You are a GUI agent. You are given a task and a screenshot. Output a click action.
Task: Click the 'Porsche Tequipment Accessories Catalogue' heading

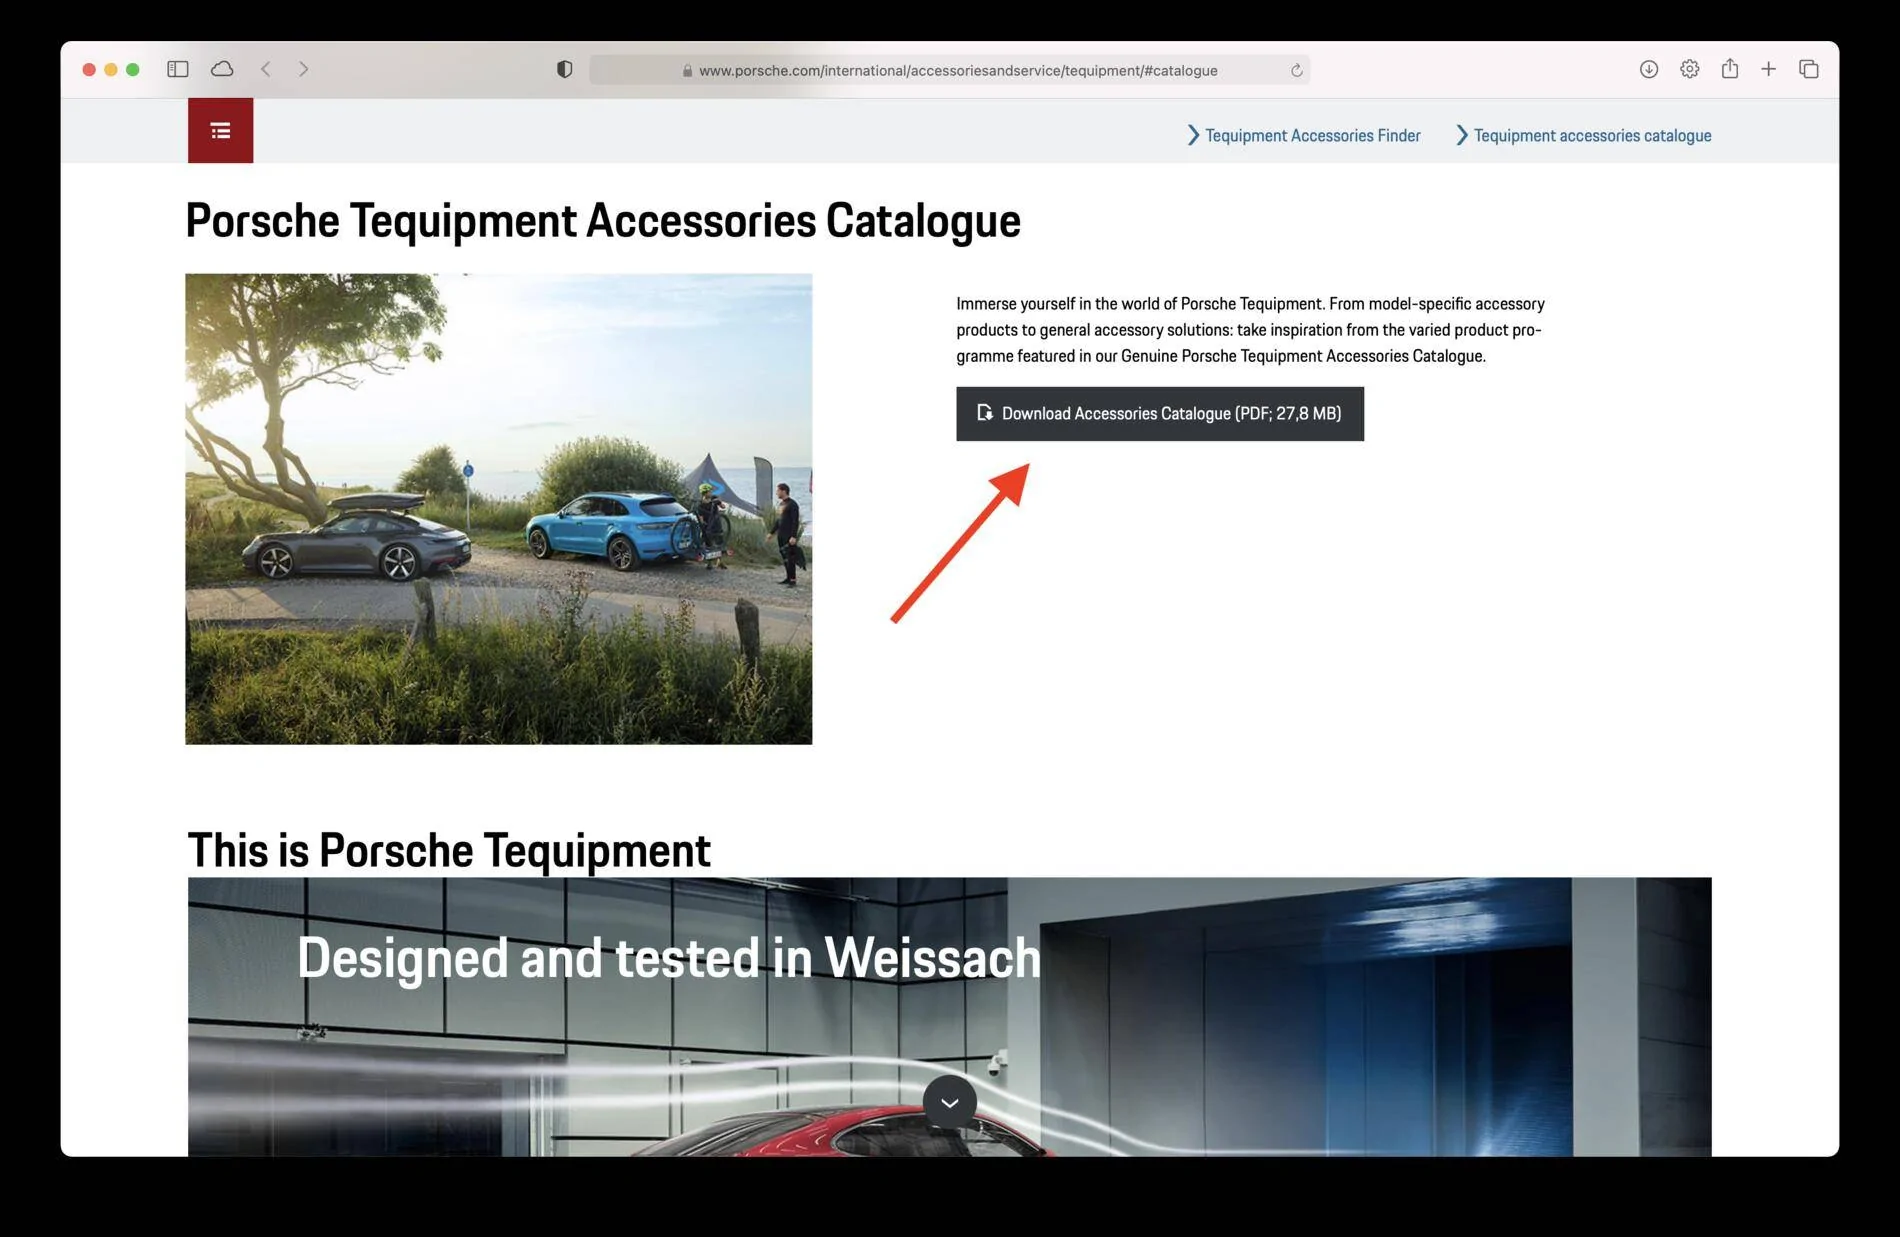[x=603, y=221]
